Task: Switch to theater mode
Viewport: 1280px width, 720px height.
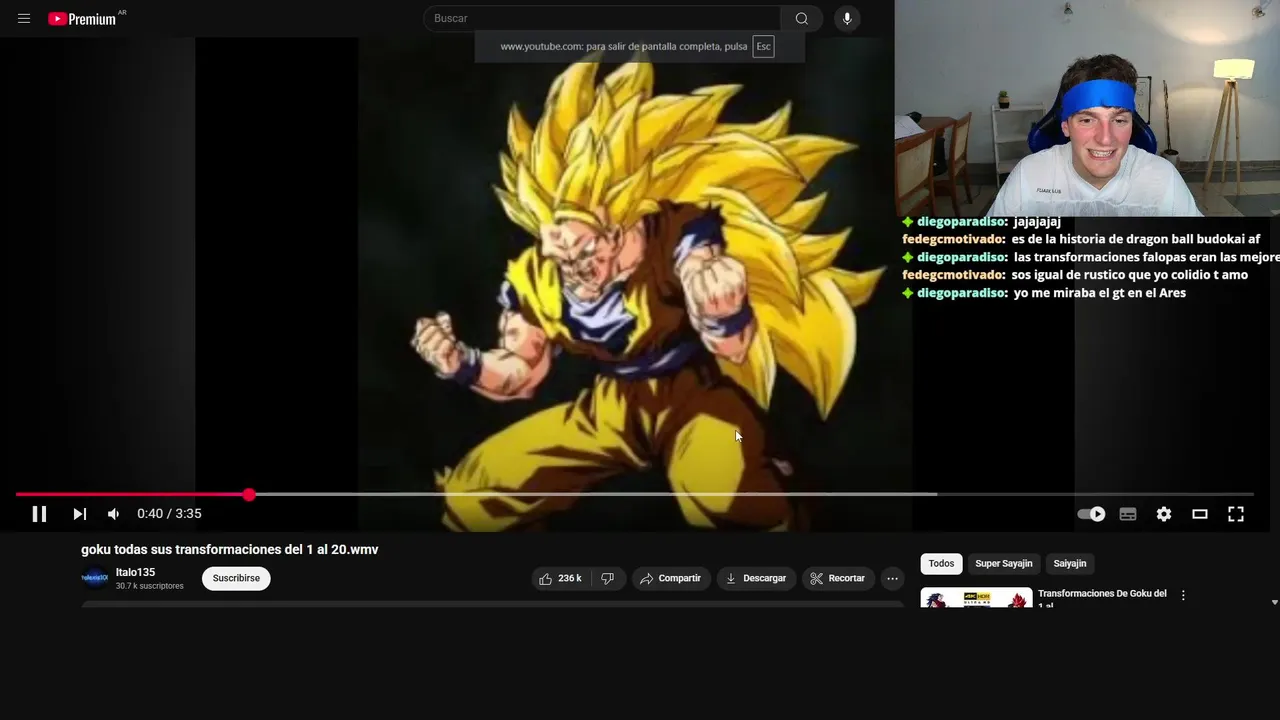Action: tap(1200, 514)
